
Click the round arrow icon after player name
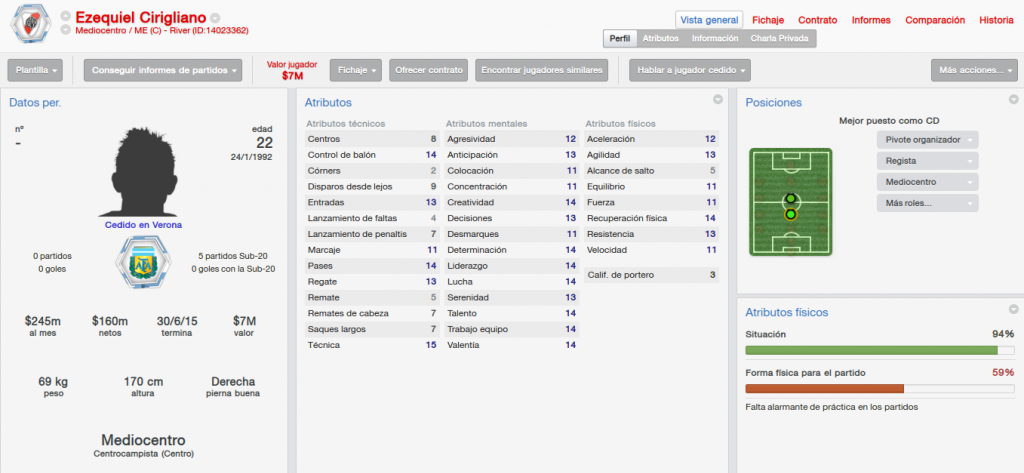pyautogui.click(x=216, y=18)
